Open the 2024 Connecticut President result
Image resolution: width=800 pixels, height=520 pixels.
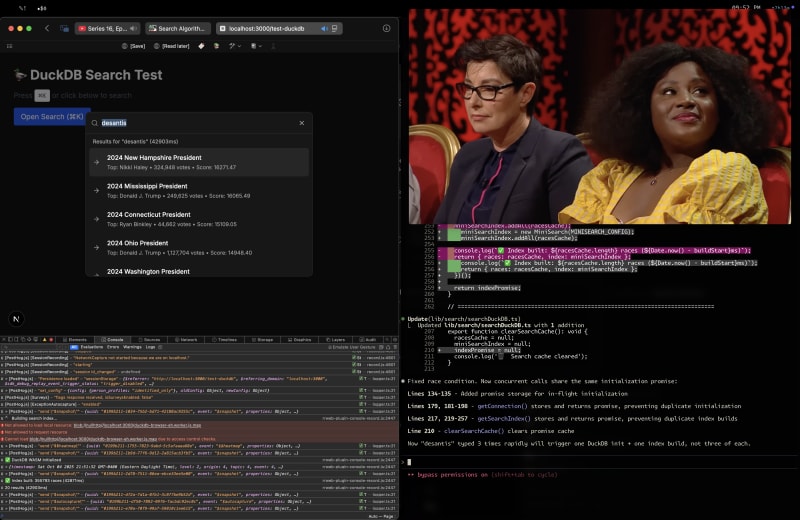click(199, 219)
